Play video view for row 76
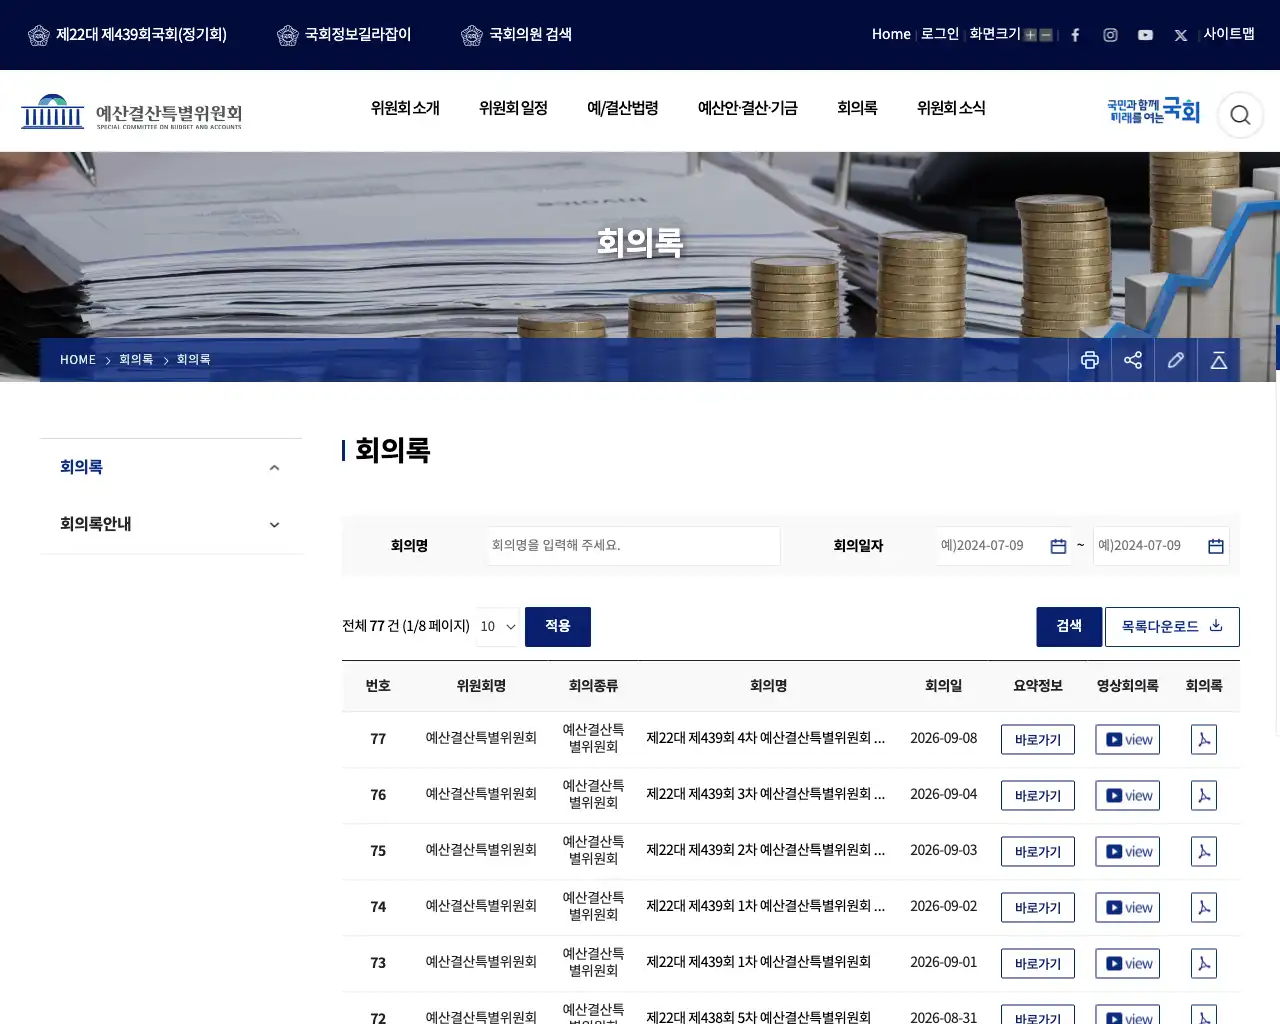 coord(1128,796)
